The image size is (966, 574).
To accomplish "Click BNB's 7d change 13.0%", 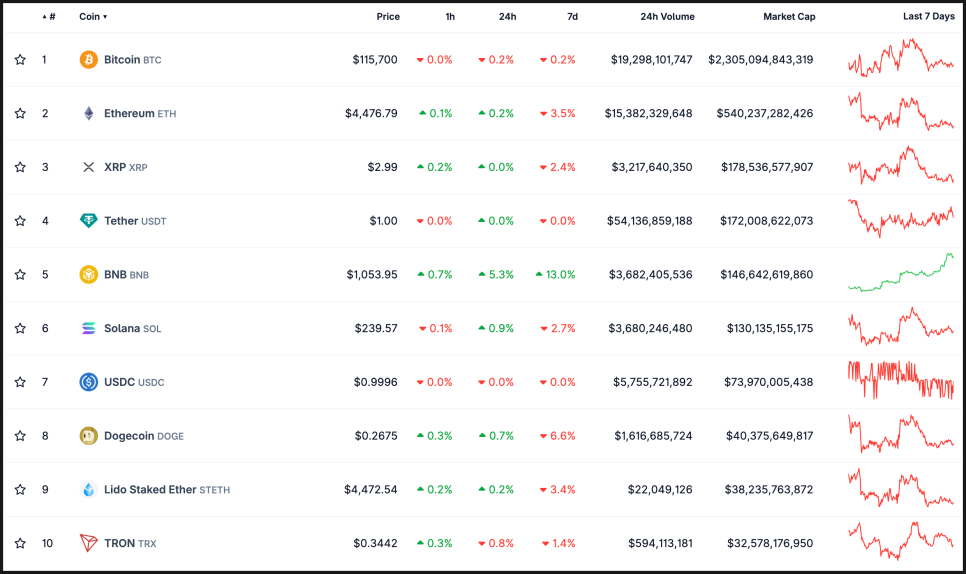I will (556, 274).
